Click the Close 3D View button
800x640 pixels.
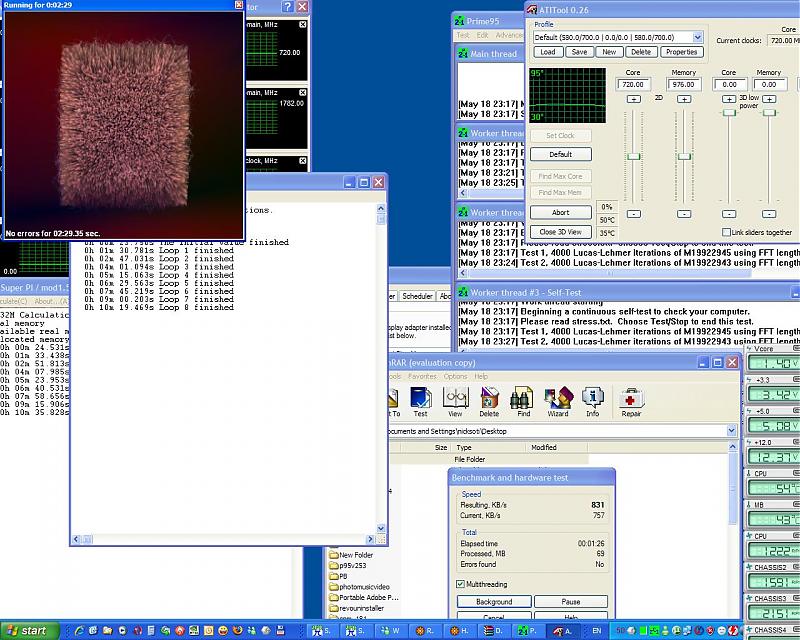pyautogui.click(x=561, y=232)
